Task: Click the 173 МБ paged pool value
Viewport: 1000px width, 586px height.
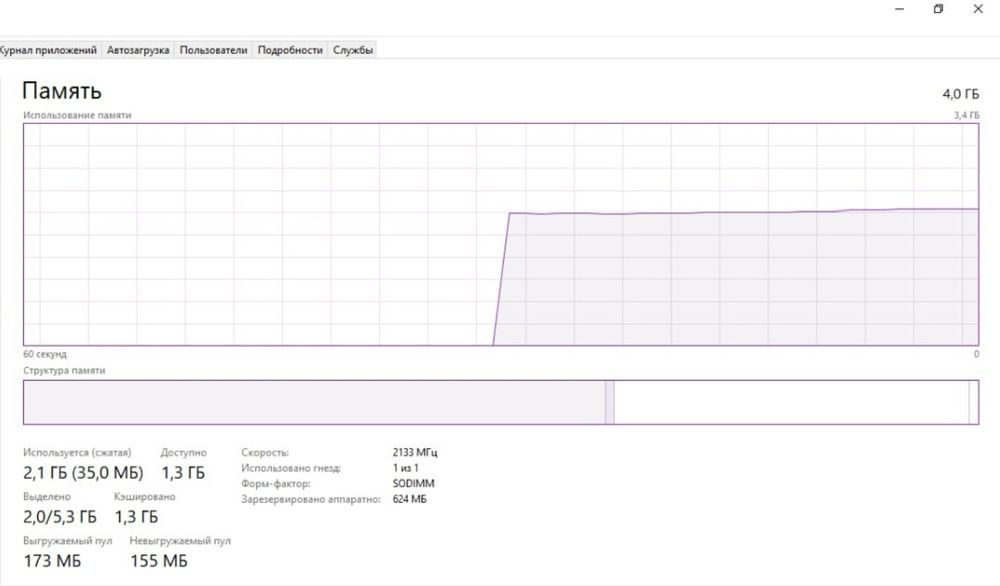Action: coord(52,561)
